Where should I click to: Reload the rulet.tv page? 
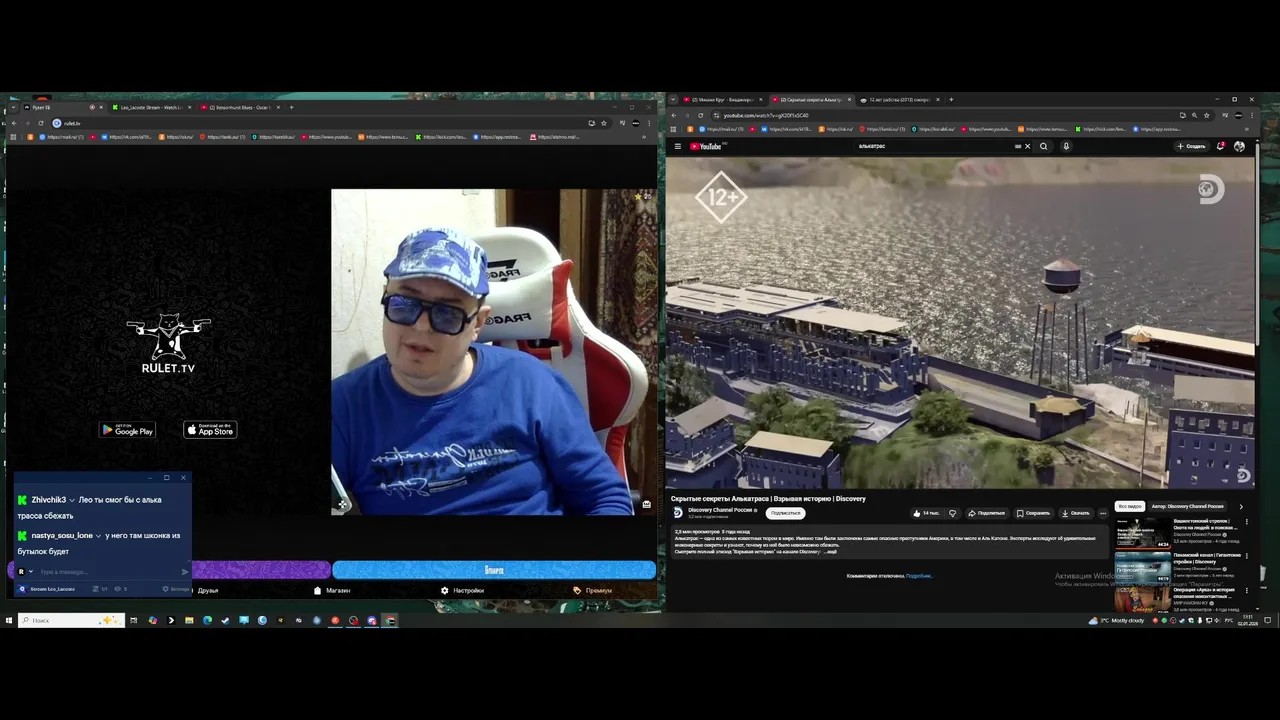[x=41, y=123]
